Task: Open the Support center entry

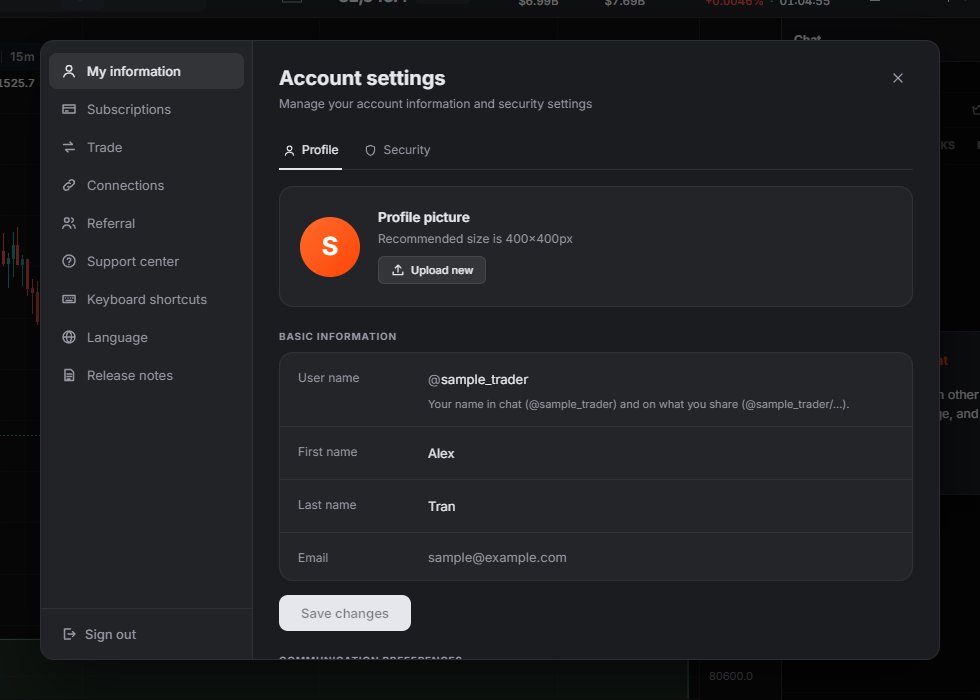Action: tap(146, 261)
